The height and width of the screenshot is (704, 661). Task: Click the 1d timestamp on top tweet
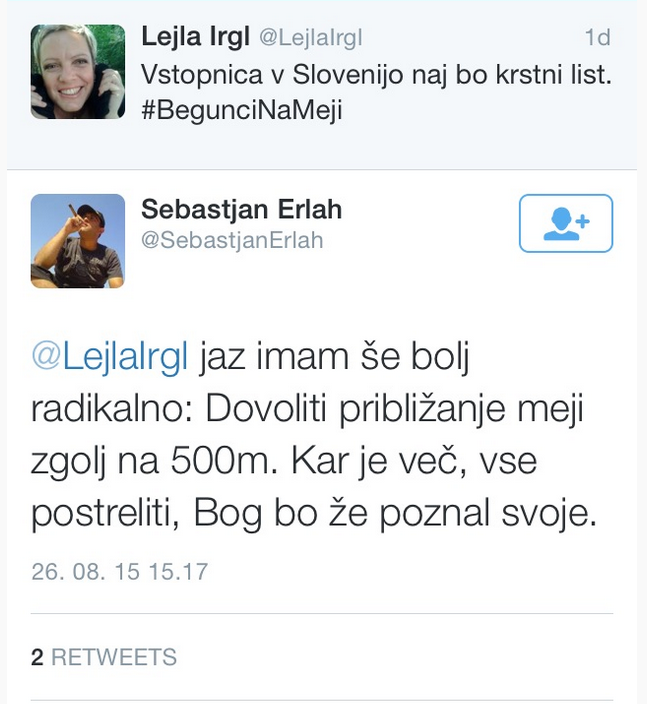click(x=597, y=38)
